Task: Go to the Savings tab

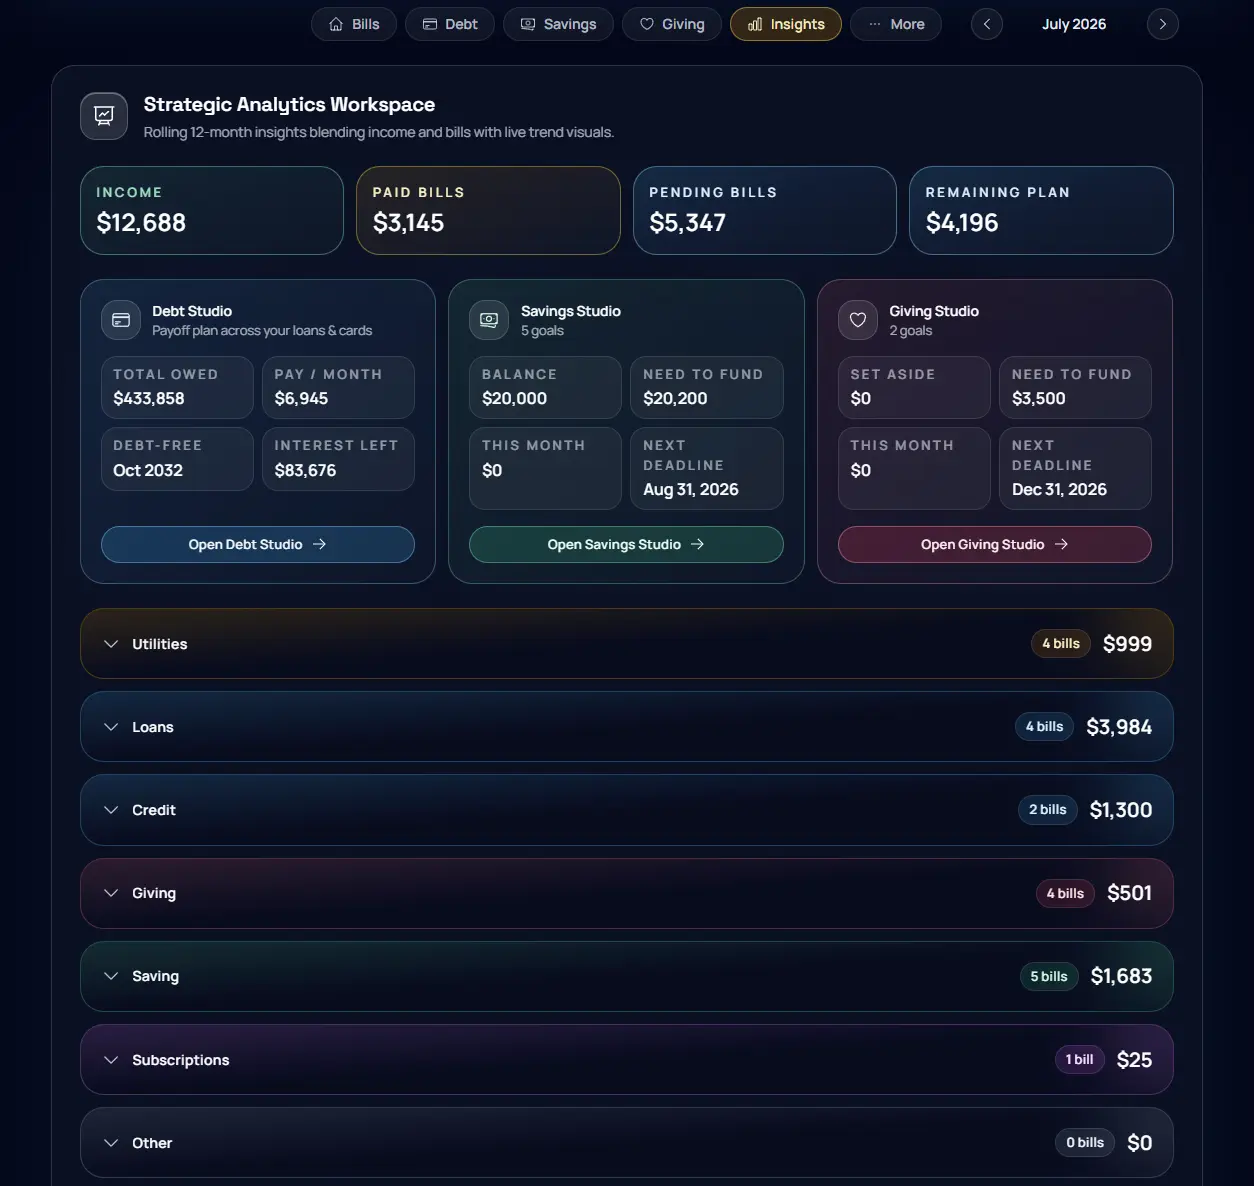Action: [x=559, y=24]
